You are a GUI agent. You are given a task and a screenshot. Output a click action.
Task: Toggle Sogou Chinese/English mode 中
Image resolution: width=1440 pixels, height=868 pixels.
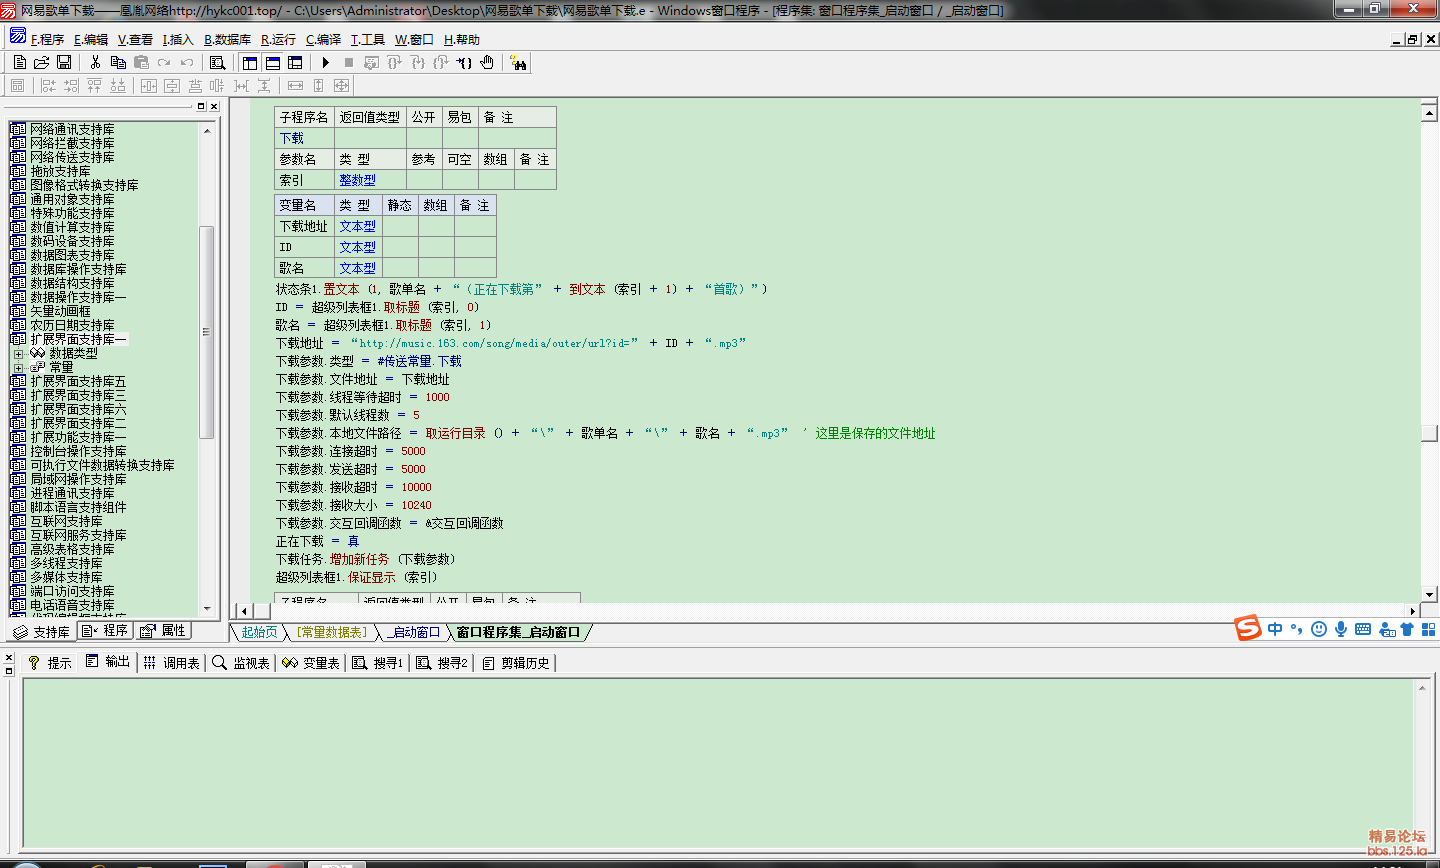click(x=1275, y=629)
